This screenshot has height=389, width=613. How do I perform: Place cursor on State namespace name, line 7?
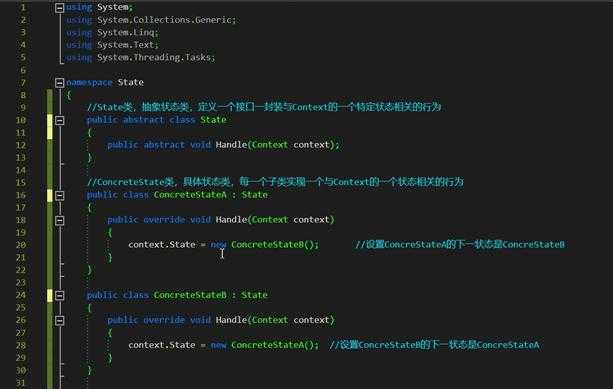[x=131, y=82]
